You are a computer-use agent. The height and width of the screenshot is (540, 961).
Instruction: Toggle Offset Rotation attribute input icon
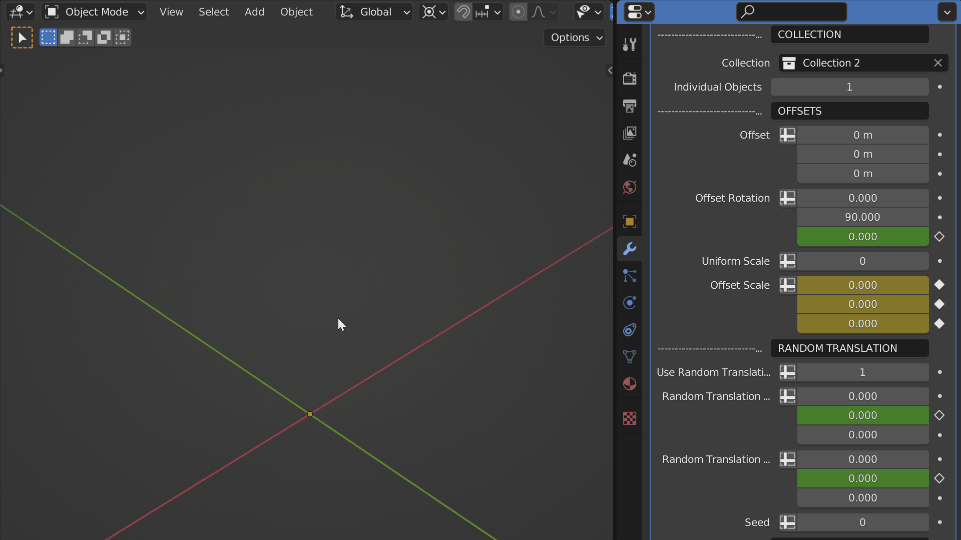788,198
